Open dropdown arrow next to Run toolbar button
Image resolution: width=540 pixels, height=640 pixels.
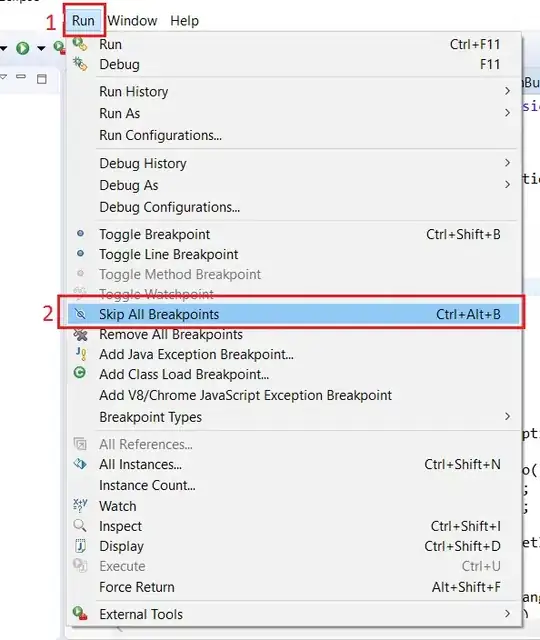(41, 49)
